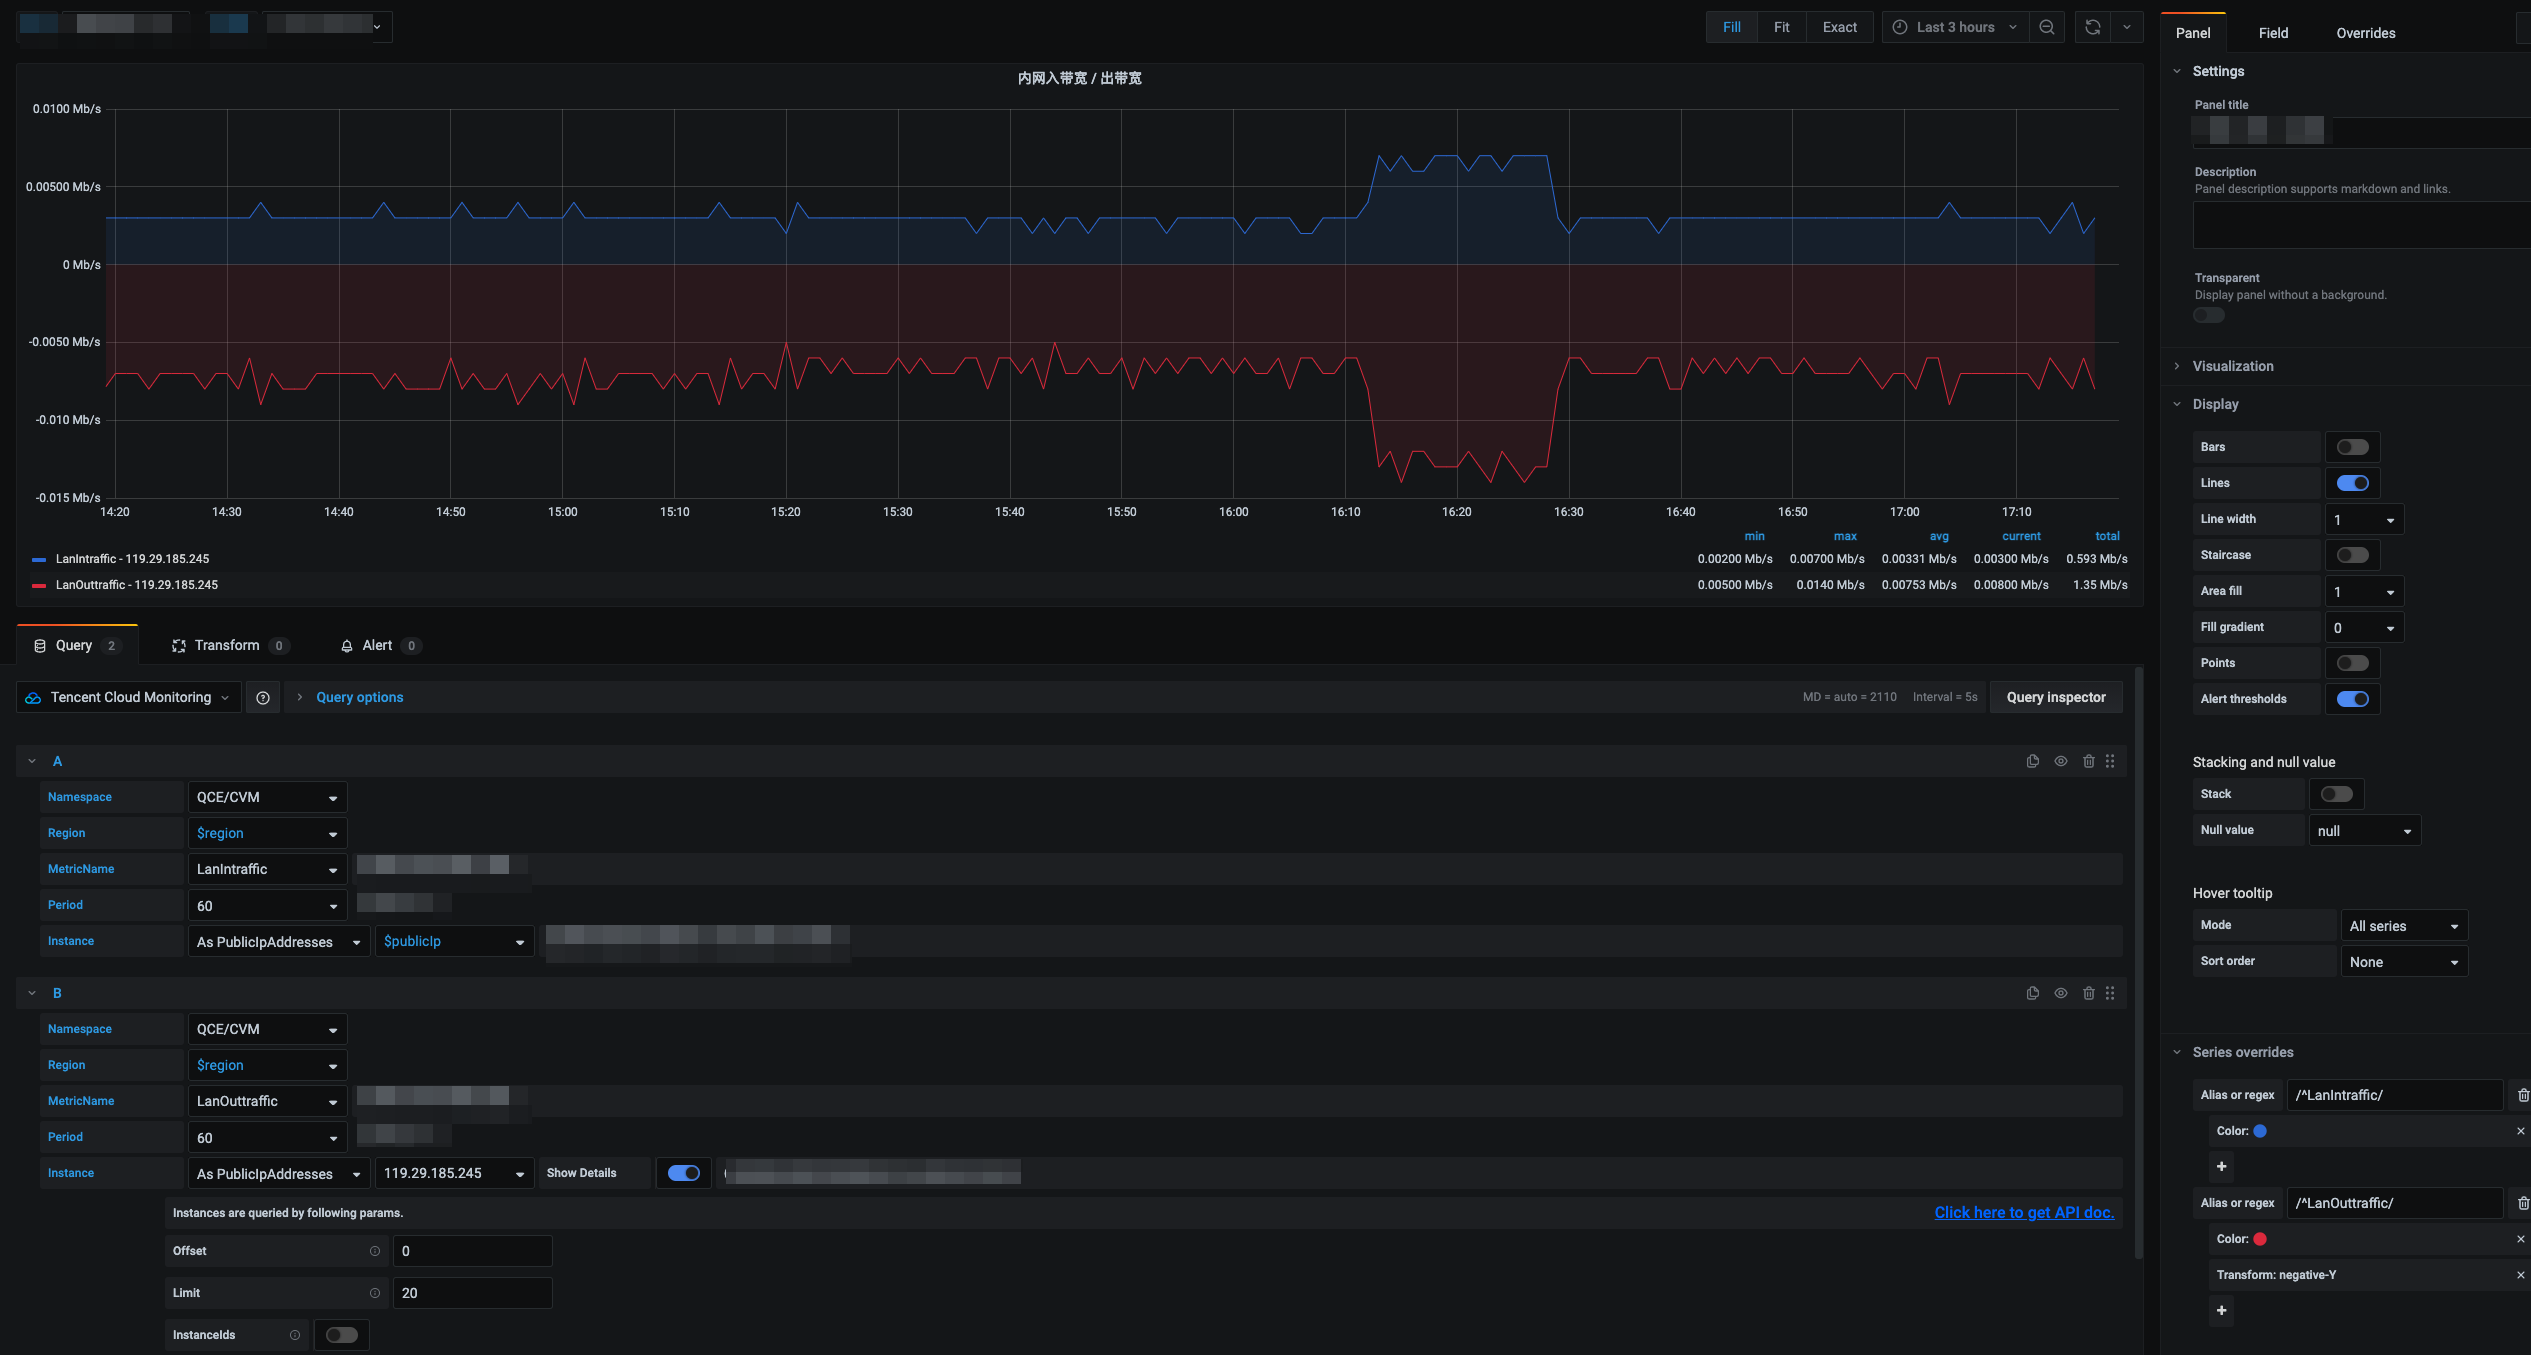Open the Last 3 hours time picker
2531x1355 pixels.
point(1955,27)
